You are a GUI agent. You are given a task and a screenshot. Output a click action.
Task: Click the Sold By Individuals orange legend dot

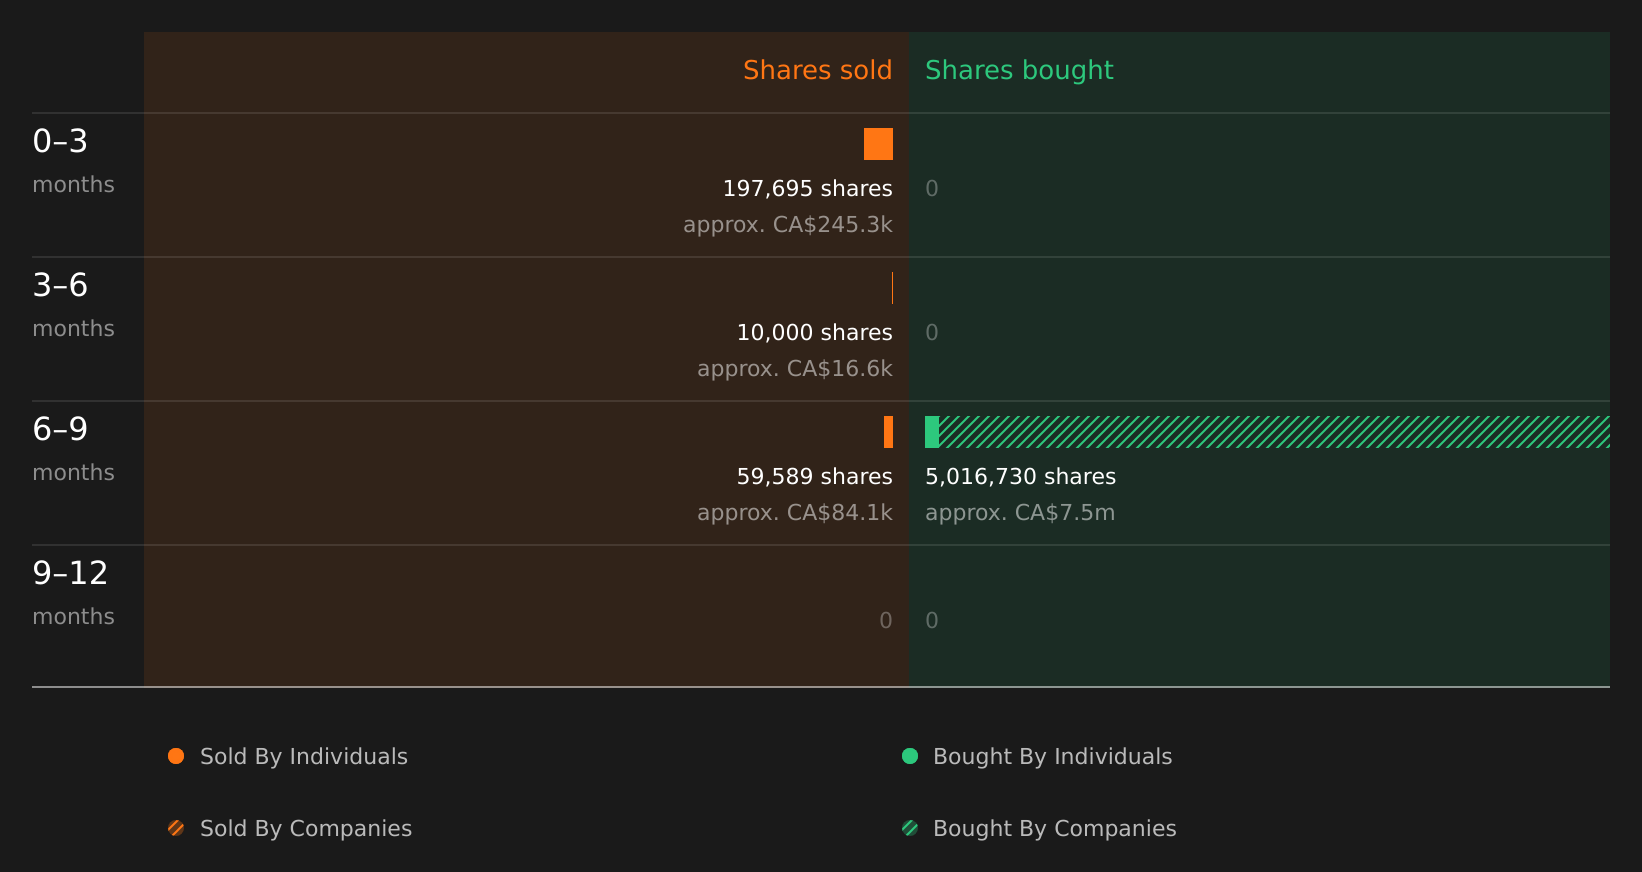(176, 756)
